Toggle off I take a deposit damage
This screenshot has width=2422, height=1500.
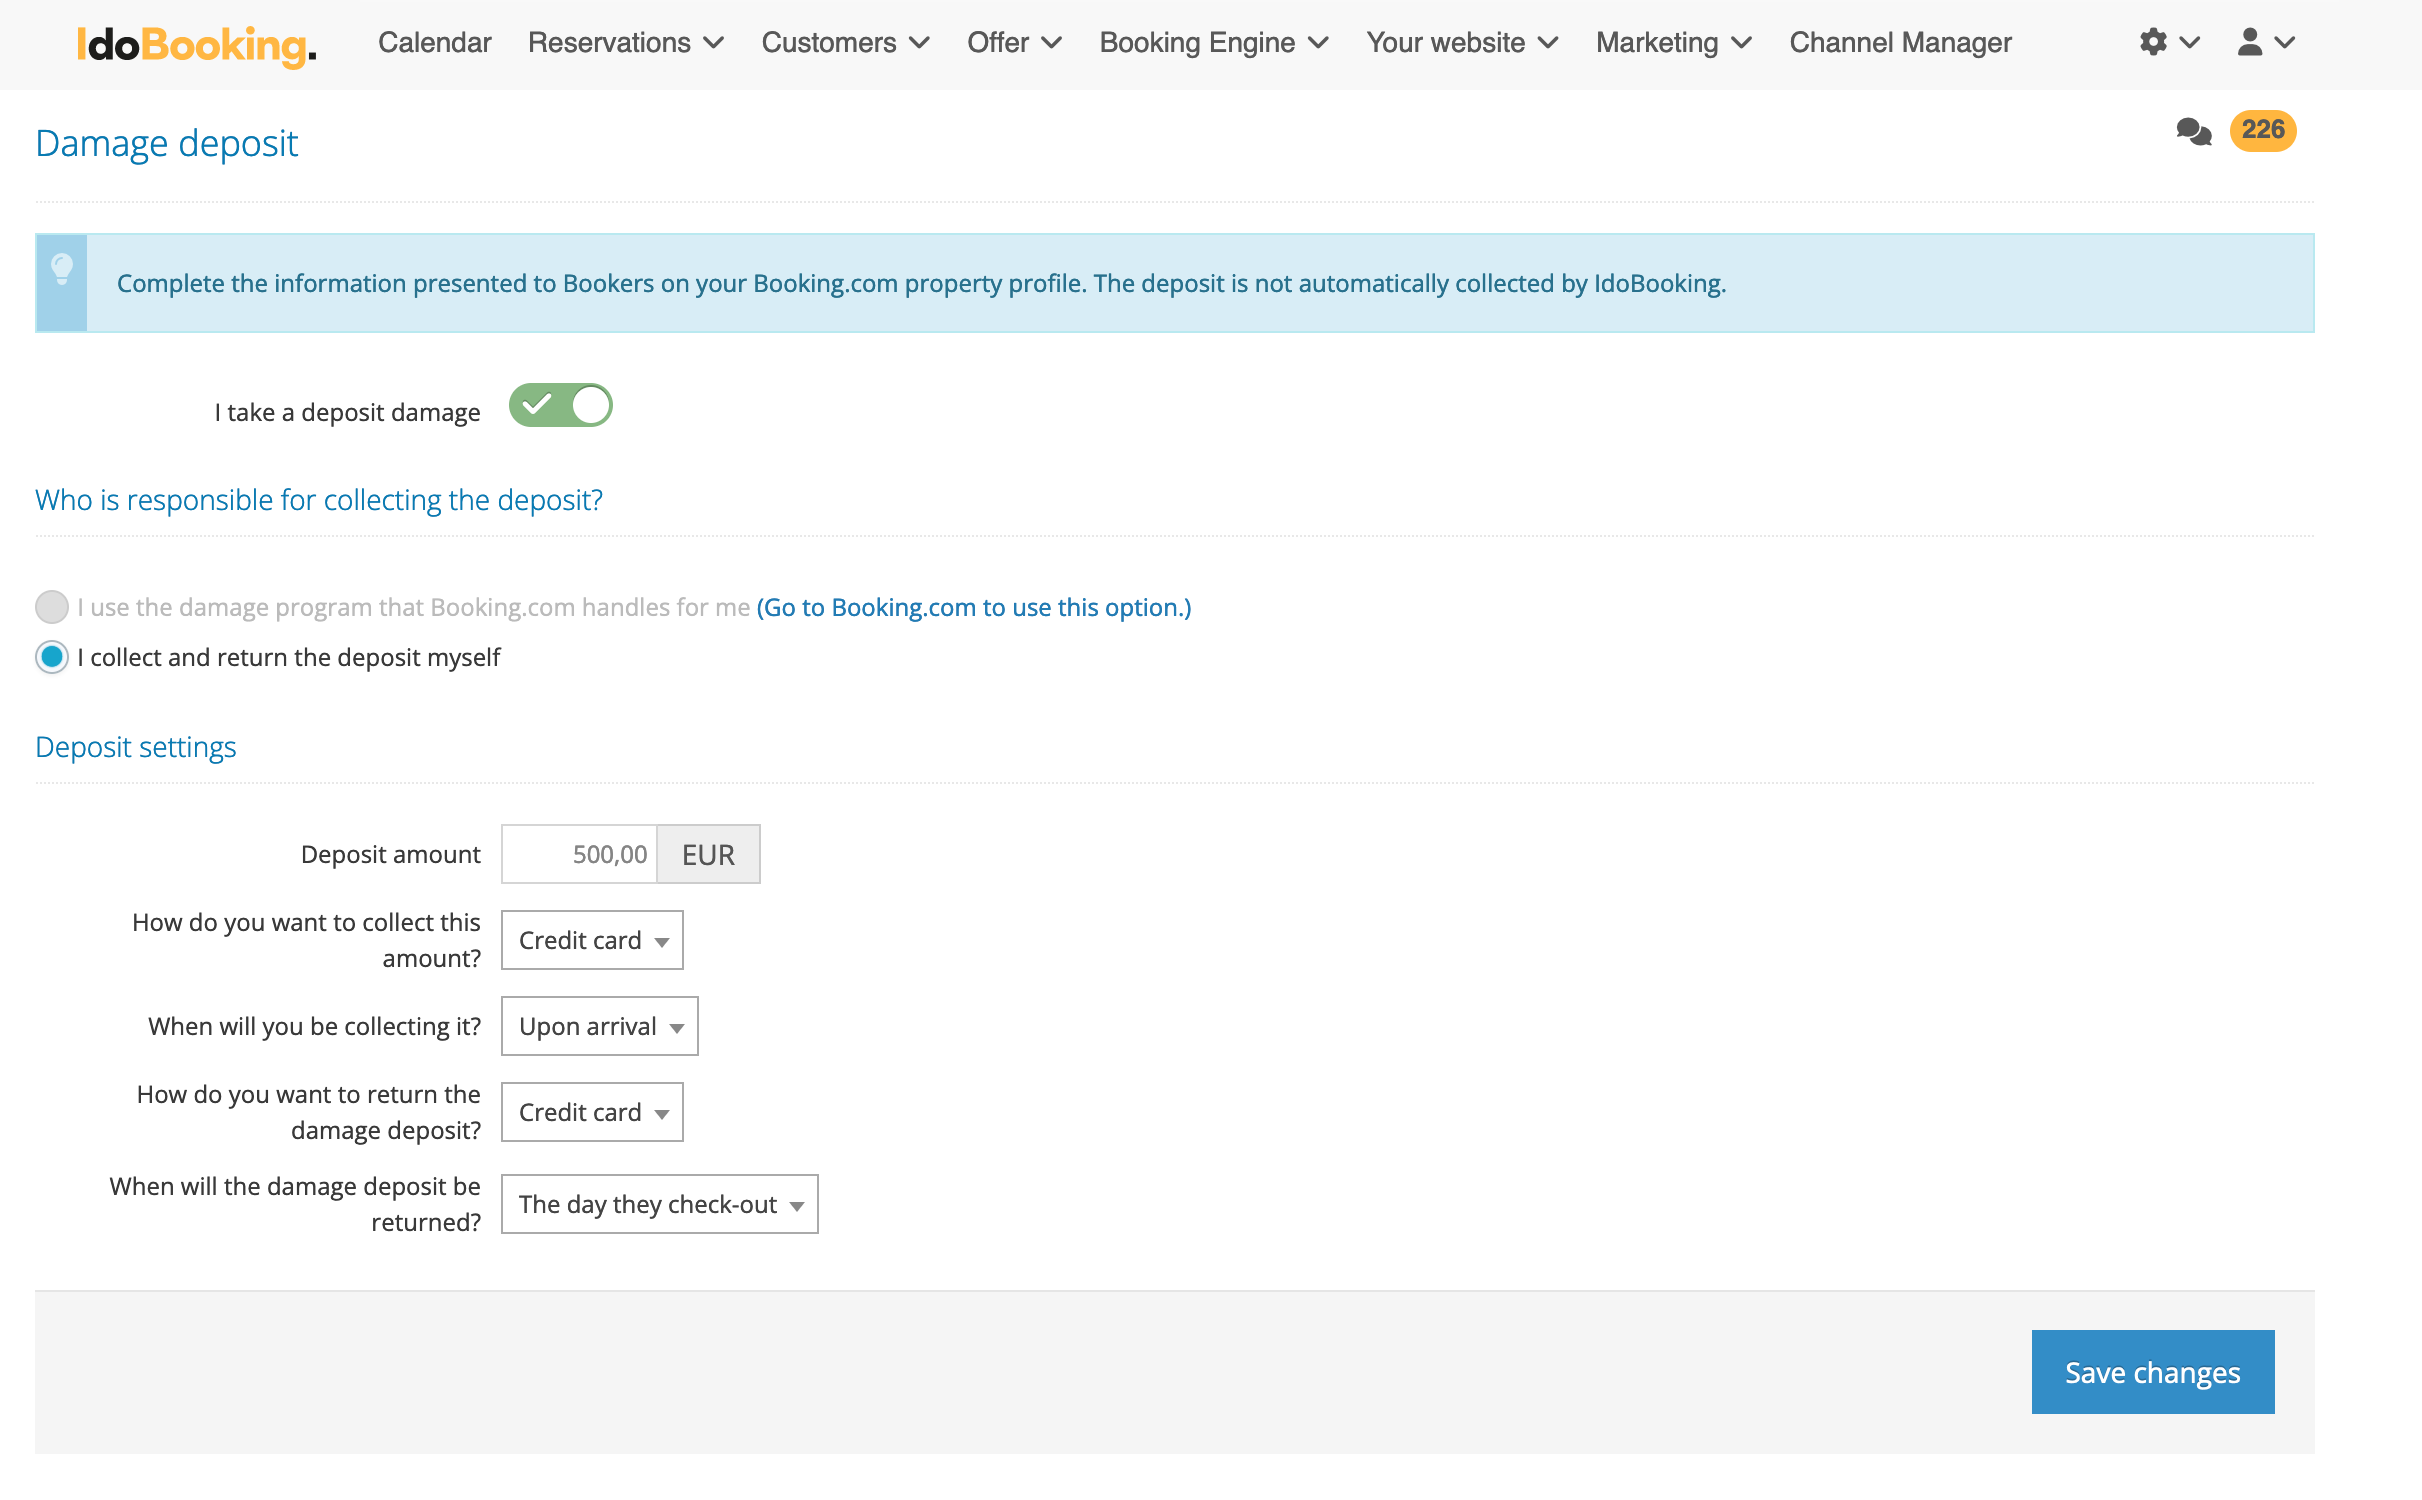coord(560,406)
